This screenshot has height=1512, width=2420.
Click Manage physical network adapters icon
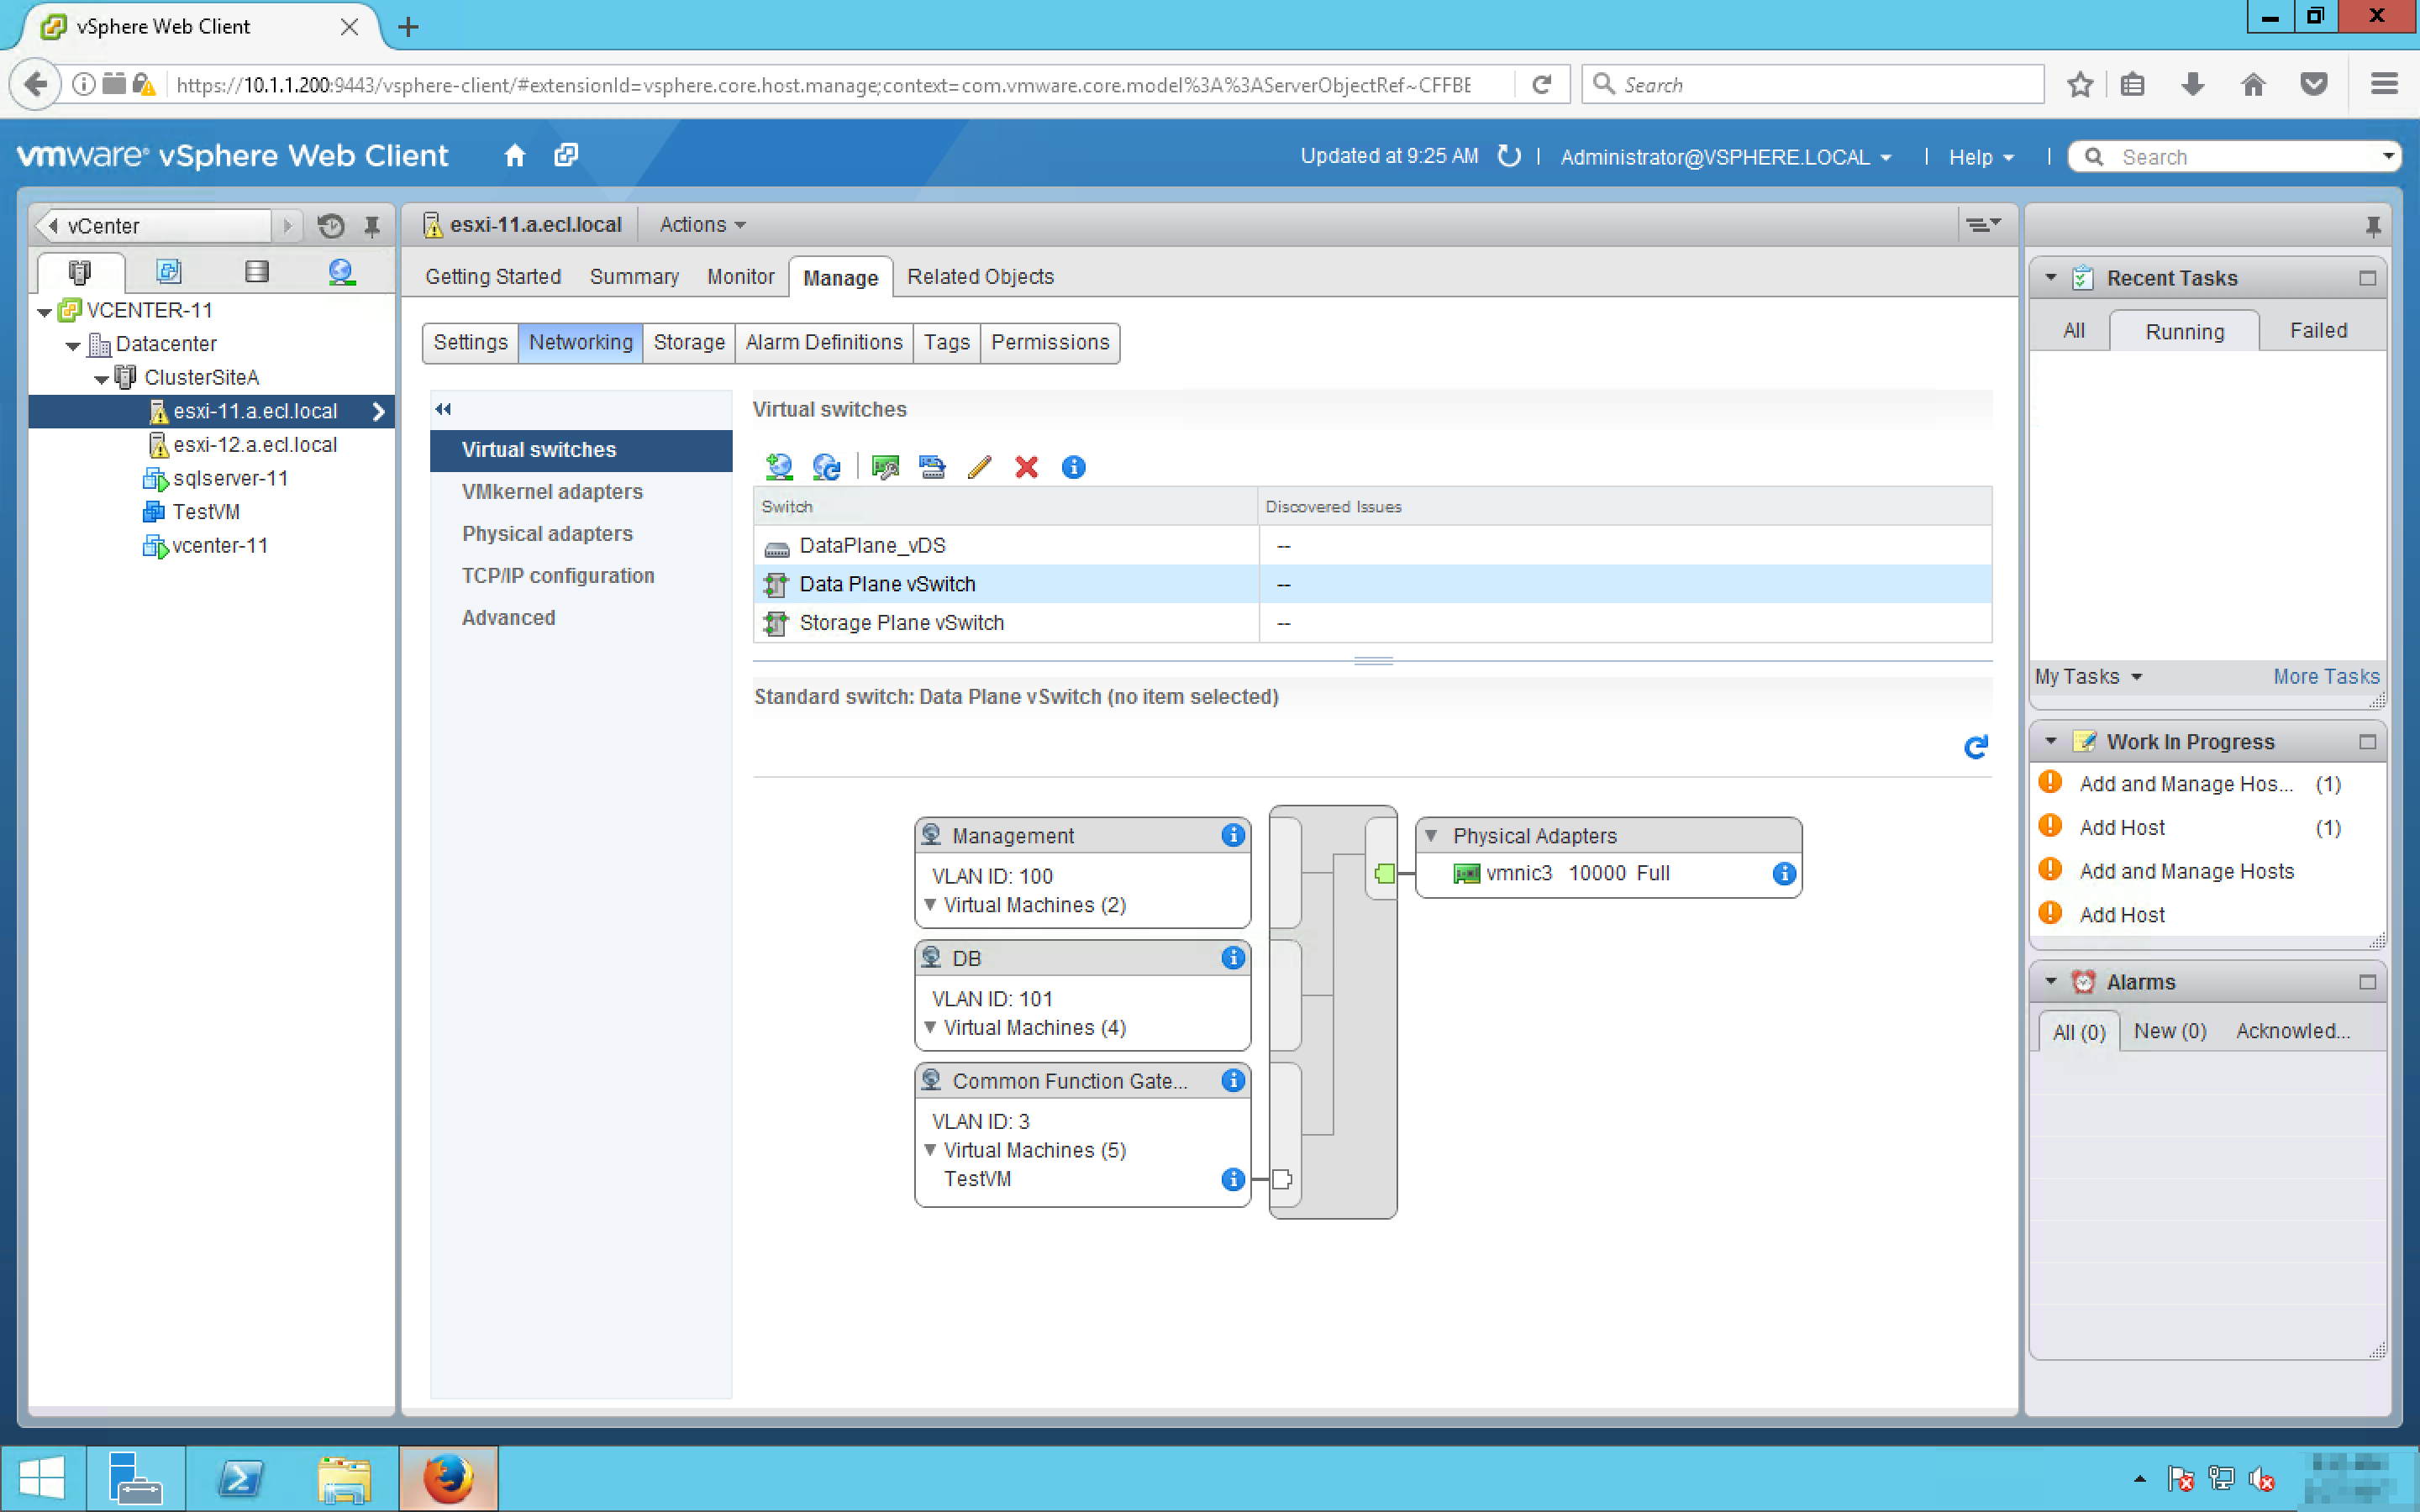coord(885,467)
